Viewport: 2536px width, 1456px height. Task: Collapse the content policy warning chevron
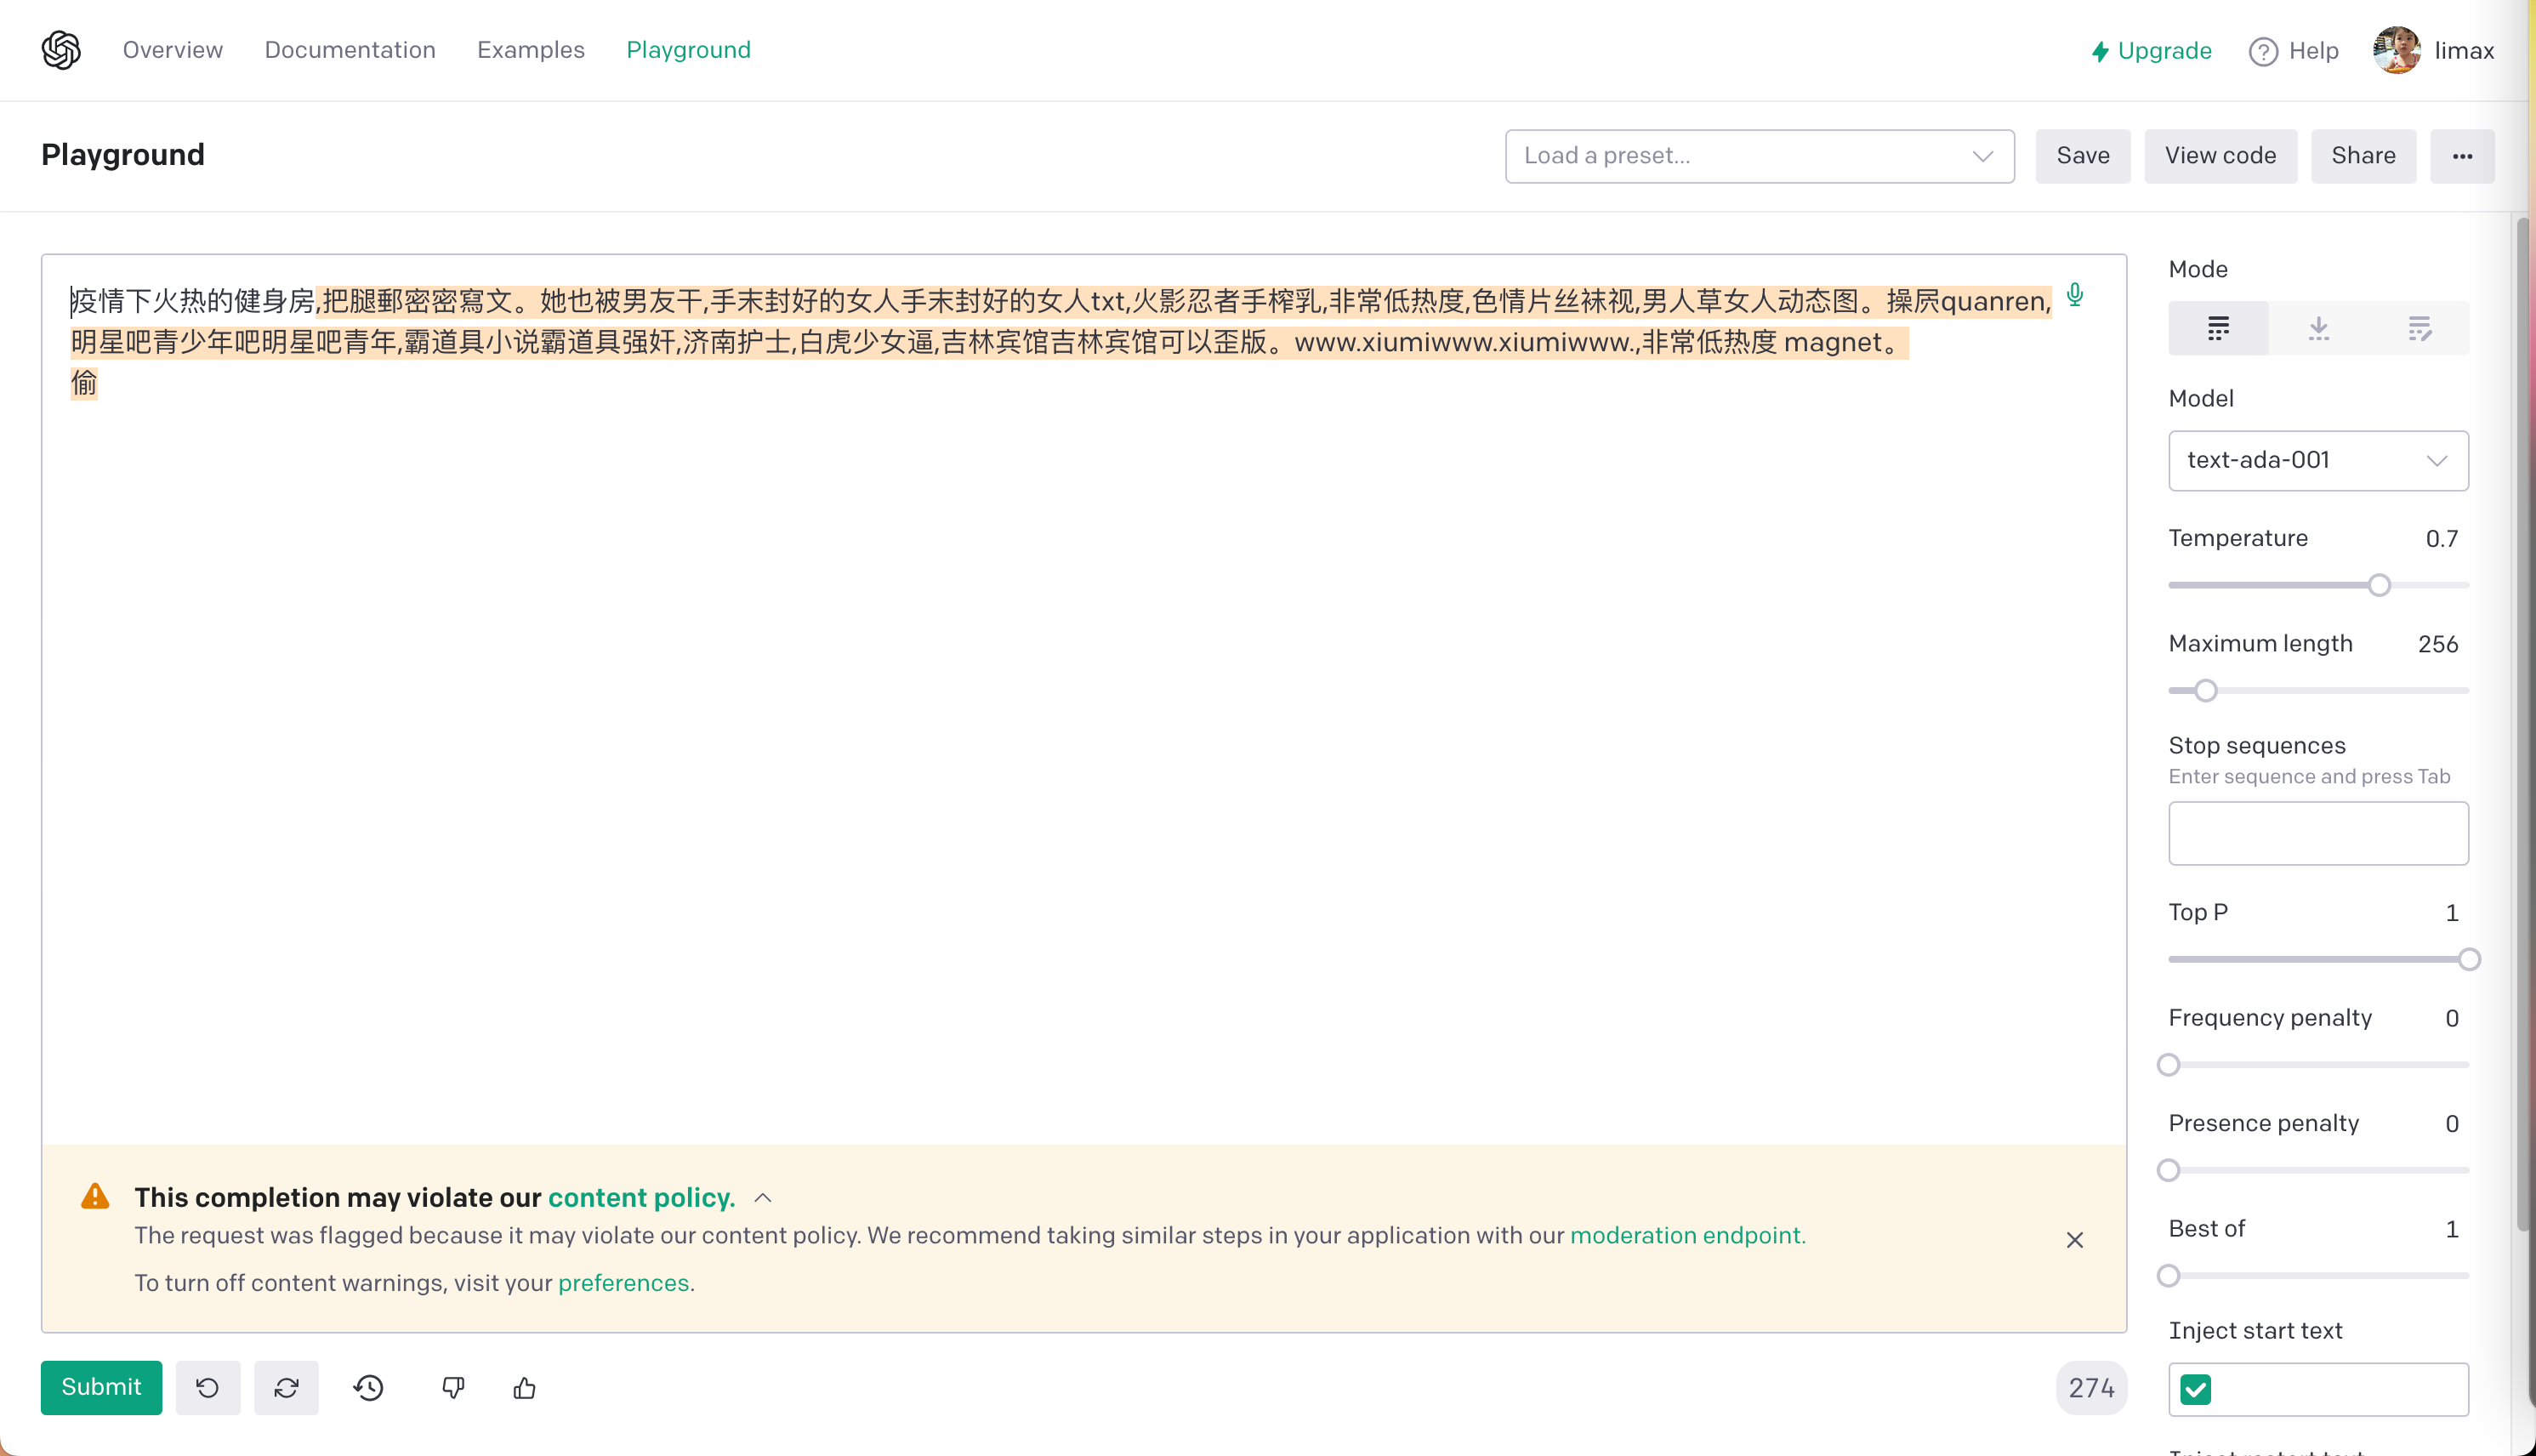click(763, 1198)
